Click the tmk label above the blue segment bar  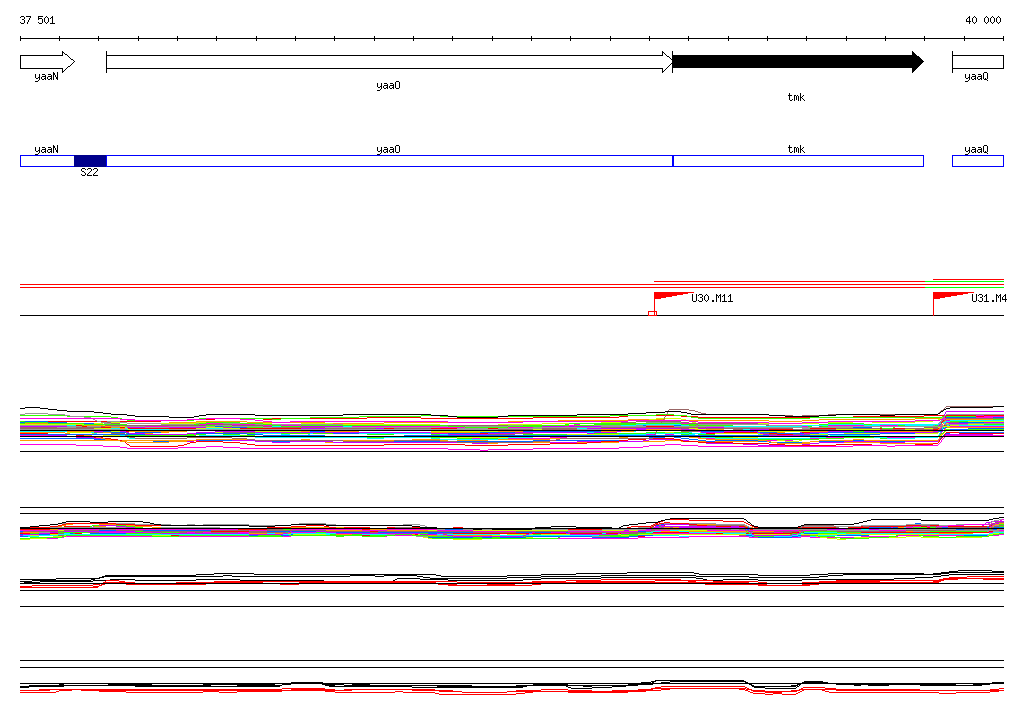pos(796,149)
